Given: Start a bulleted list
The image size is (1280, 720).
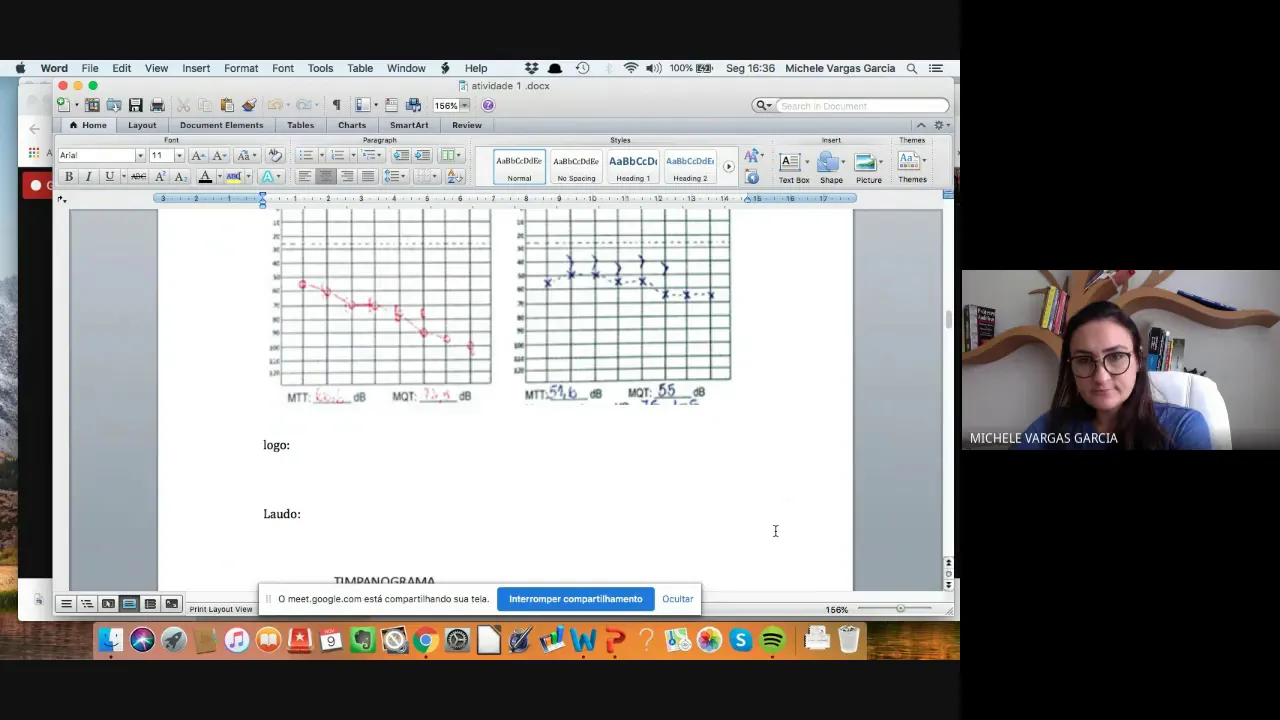Looking at the screenshot, I should (x=306, y=155).
